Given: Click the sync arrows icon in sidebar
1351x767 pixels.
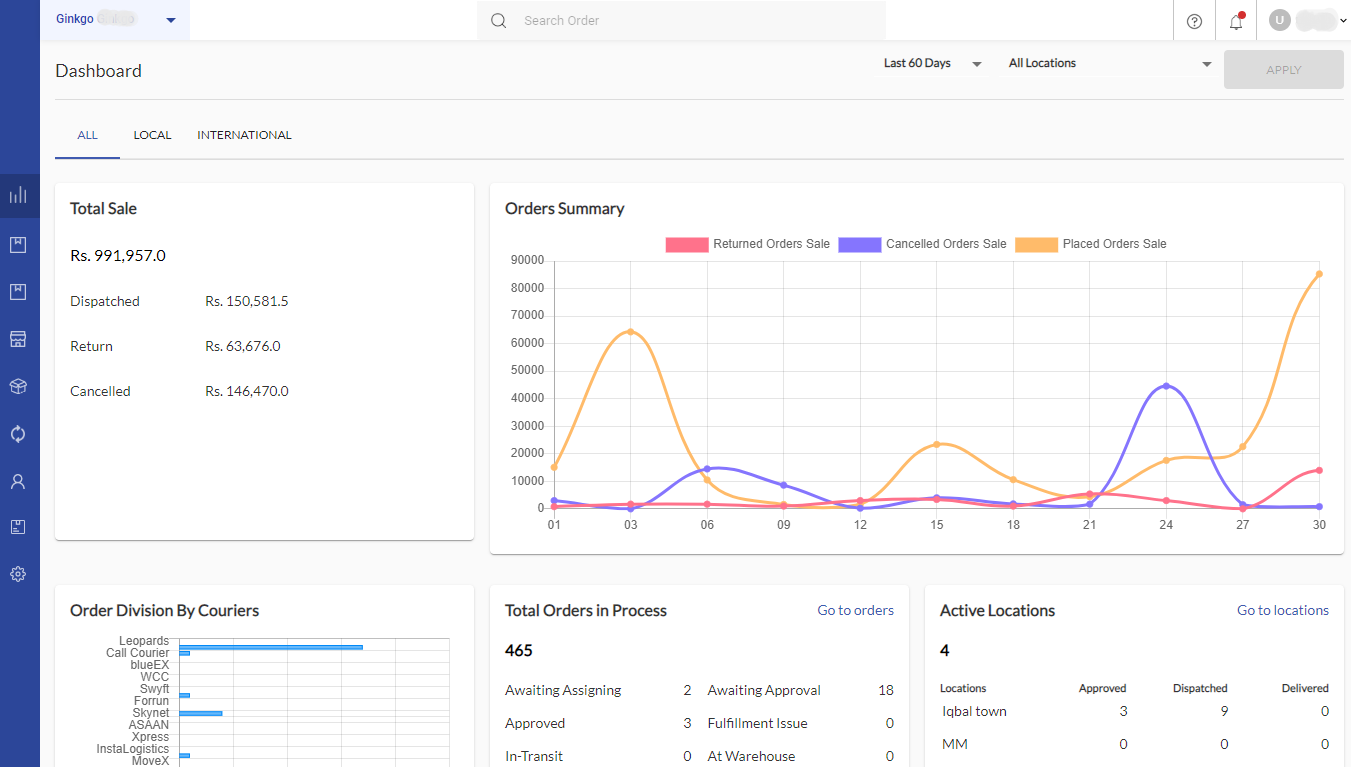Looking at the screenshot, I should point(18,434).
